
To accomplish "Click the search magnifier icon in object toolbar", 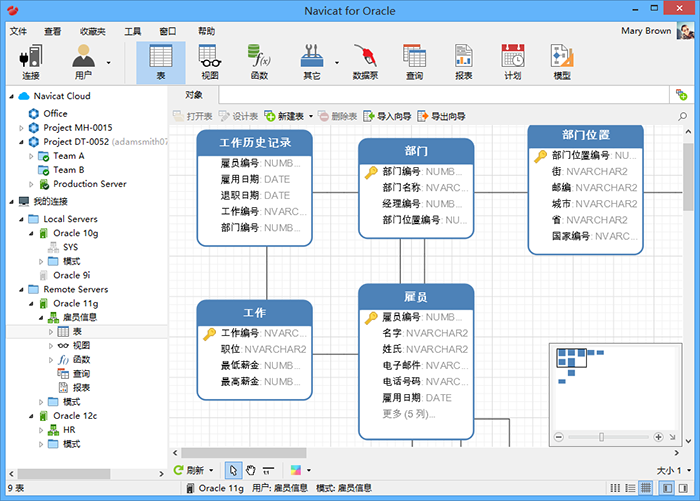I will coord(682,117).
